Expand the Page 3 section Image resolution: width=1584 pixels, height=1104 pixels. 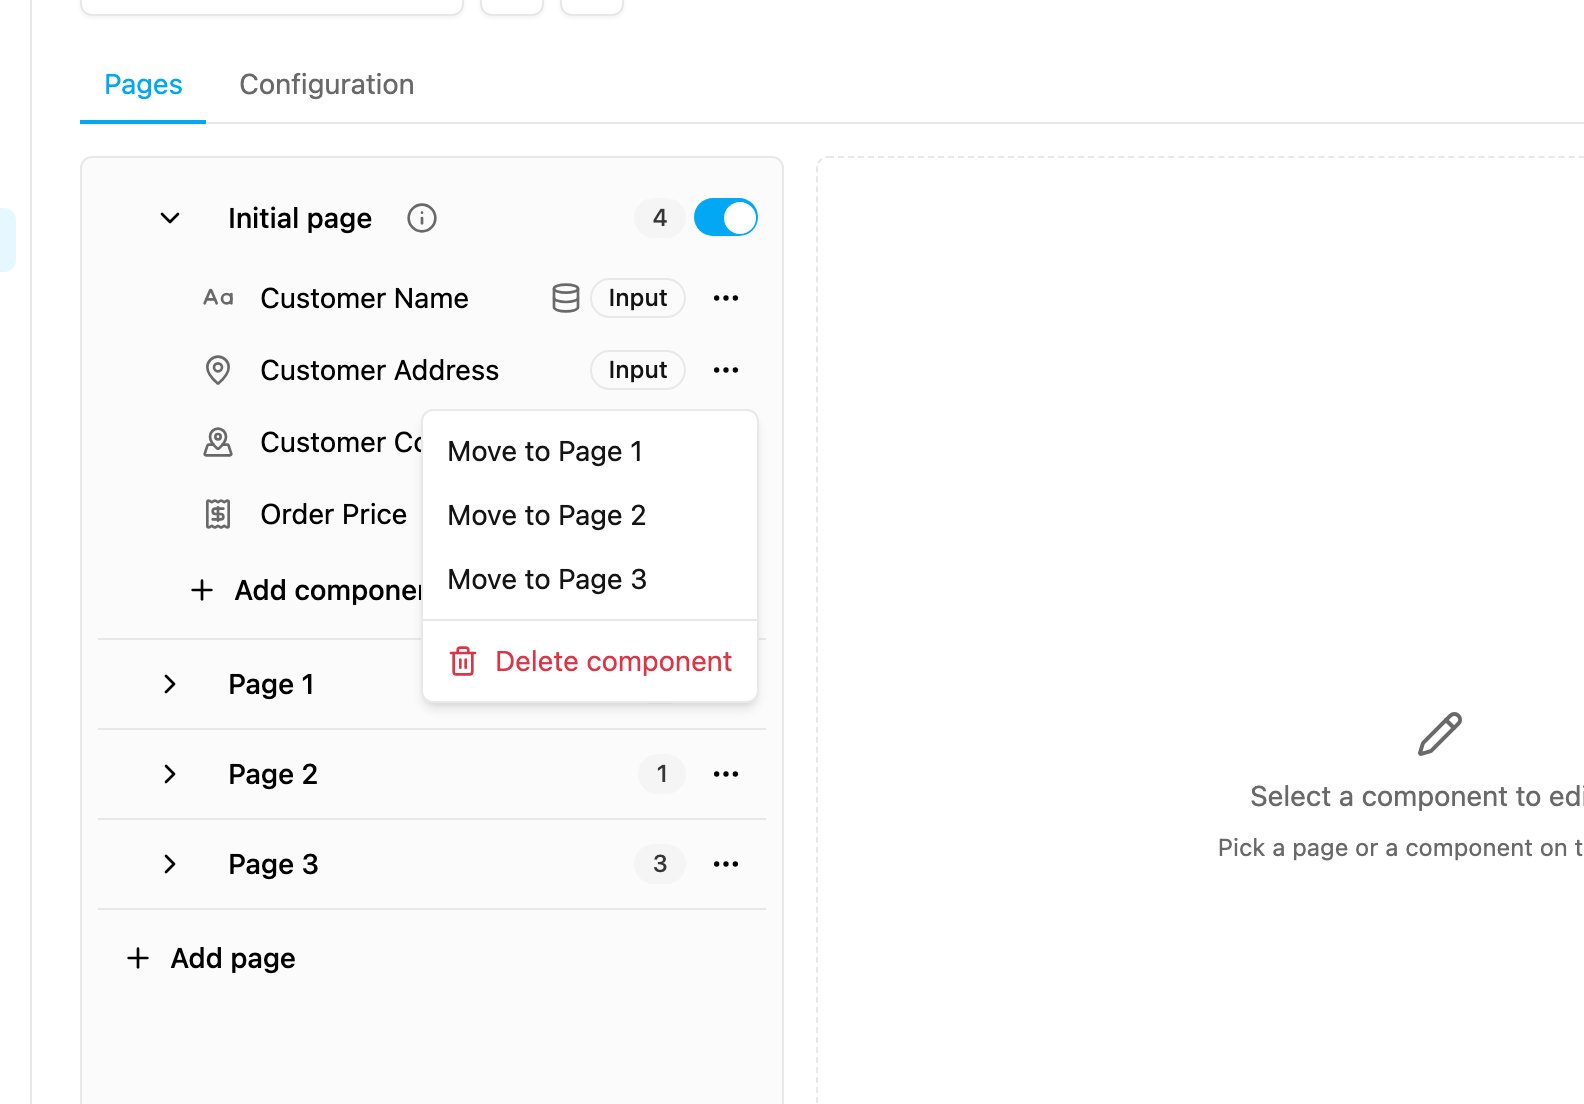pos(170,864)
